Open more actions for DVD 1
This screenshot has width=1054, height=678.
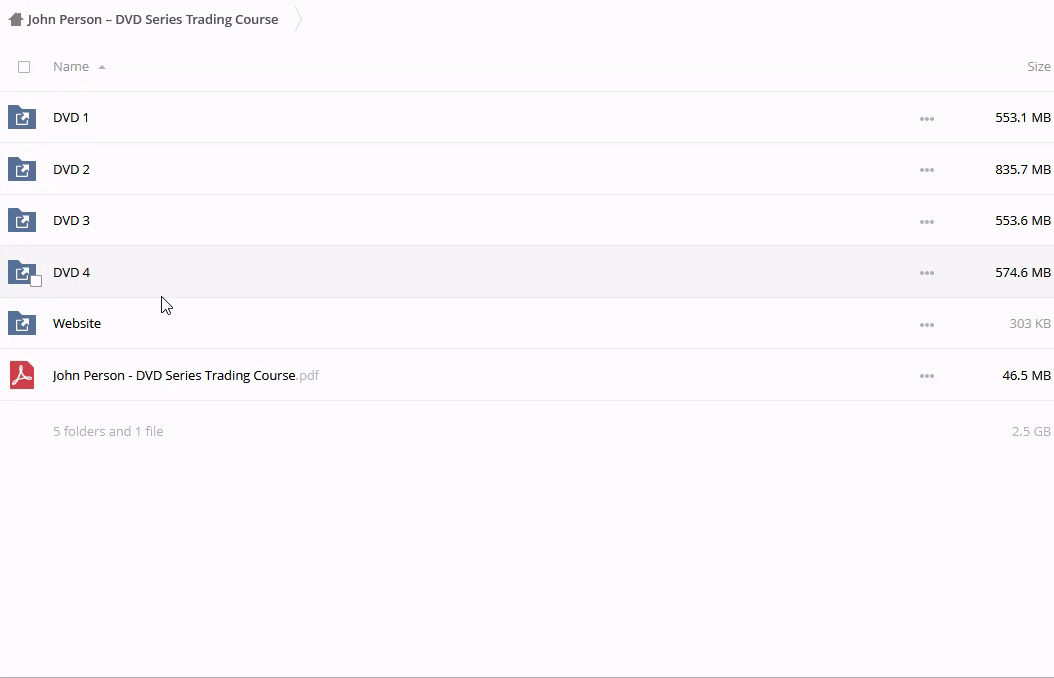click(926, 119)
